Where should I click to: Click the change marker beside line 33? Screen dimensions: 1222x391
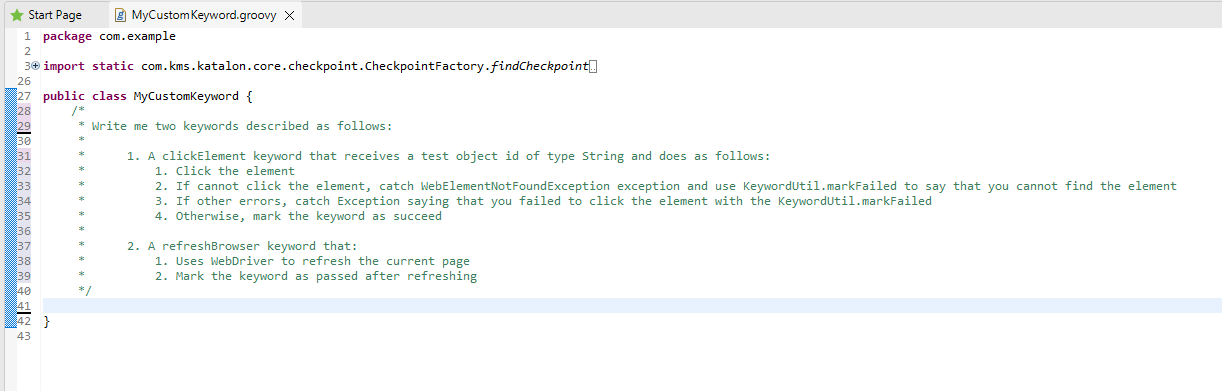[x=8, y=186]
